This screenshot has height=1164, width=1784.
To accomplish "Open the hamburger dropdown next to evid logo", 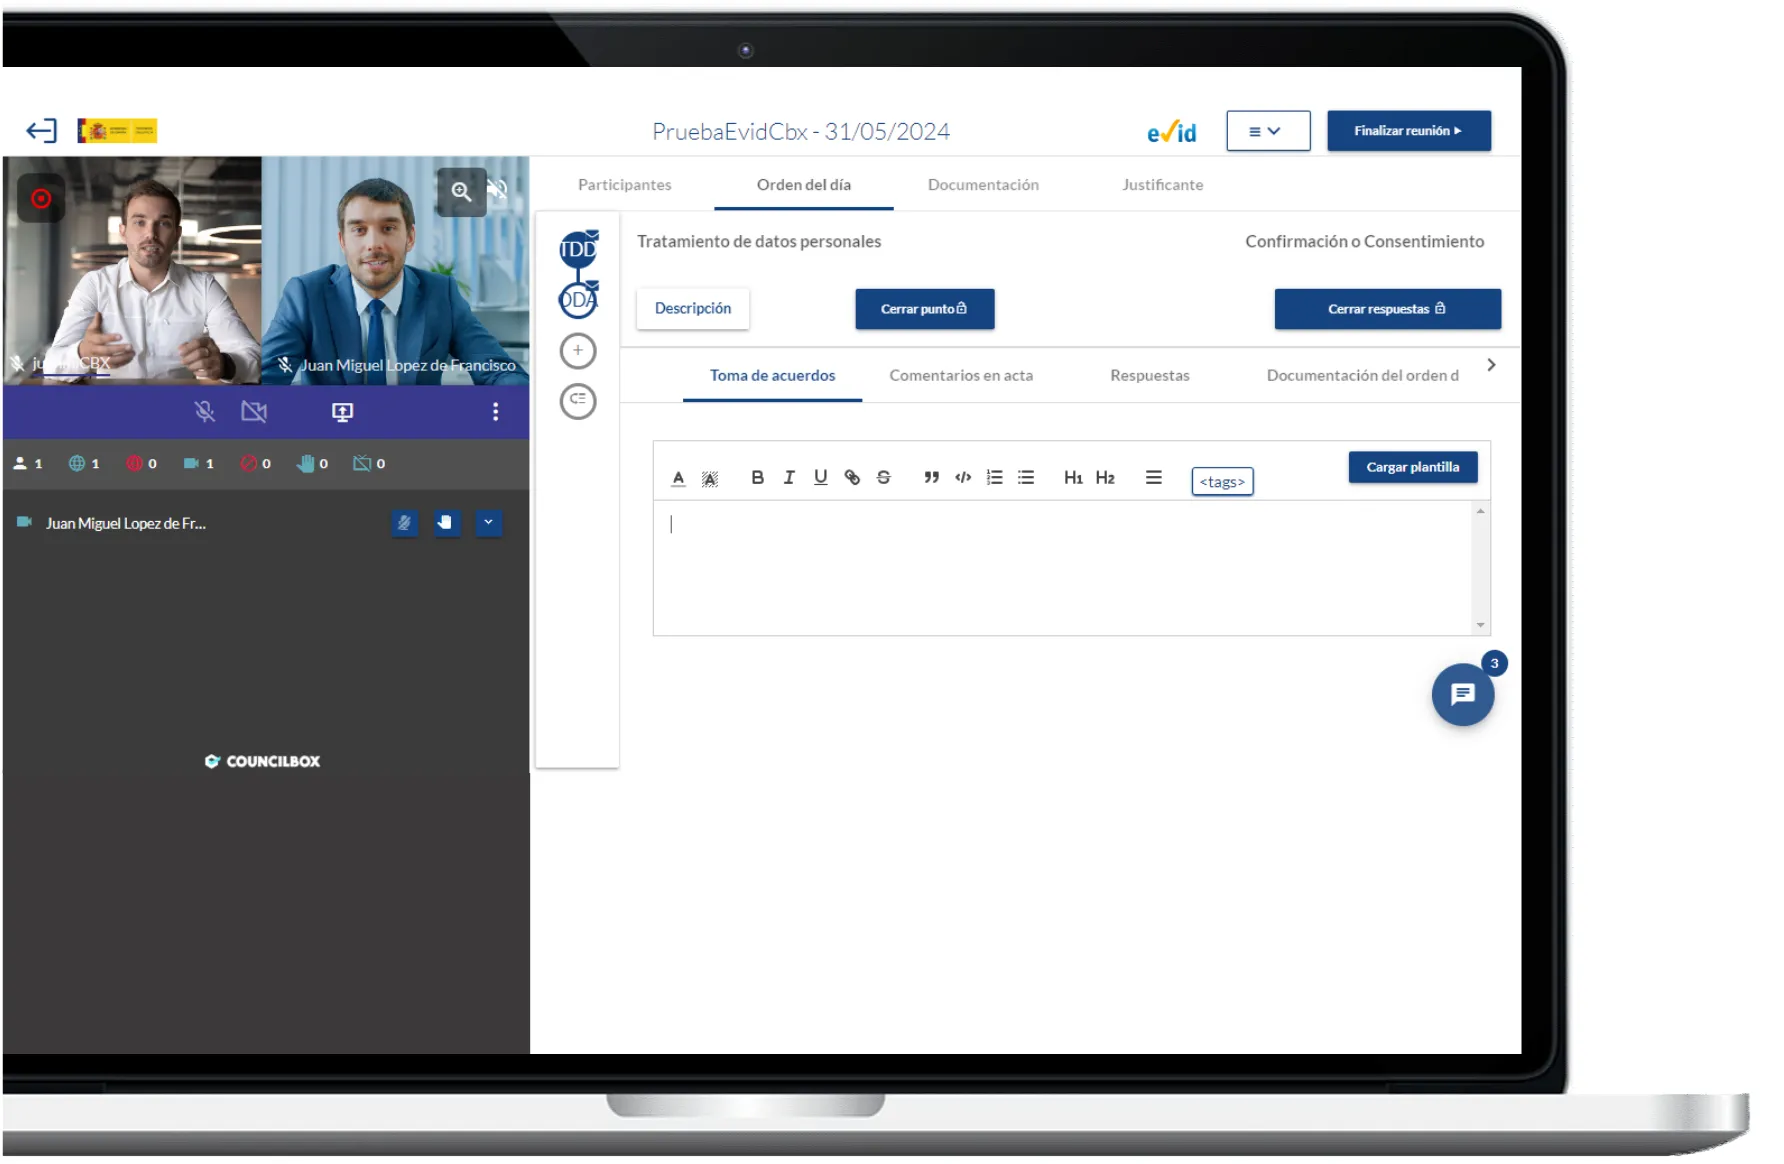I will pyautogui.click(x=1267, y=131).
